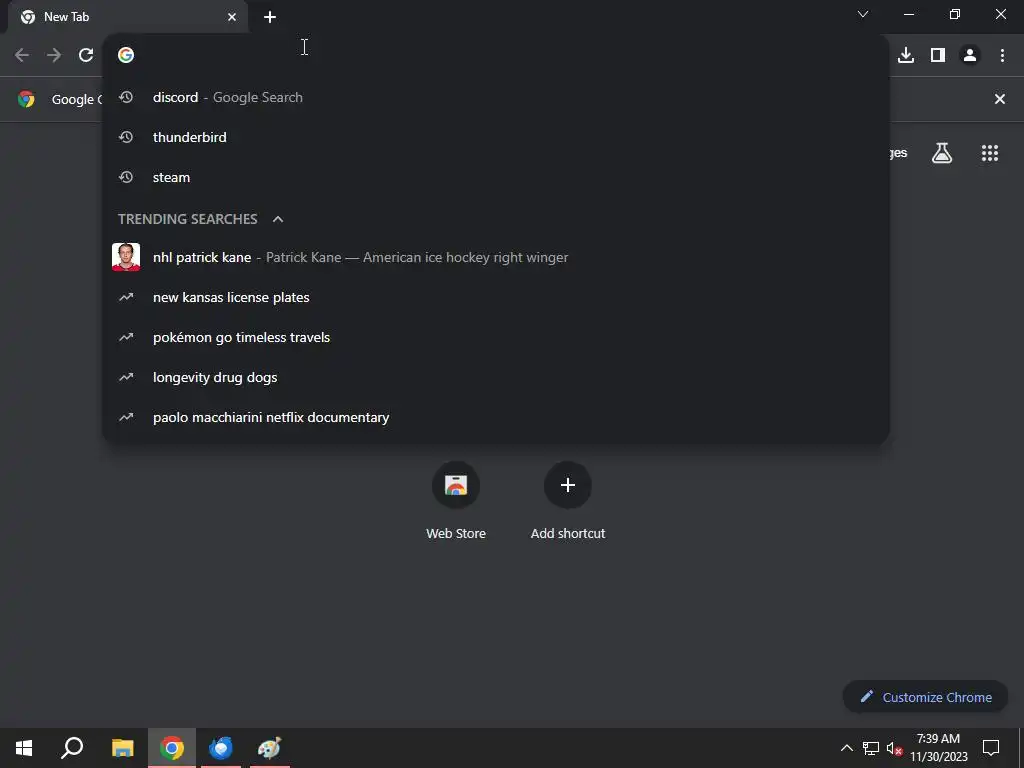Open Windows taskbar search

tap(72, 748)
